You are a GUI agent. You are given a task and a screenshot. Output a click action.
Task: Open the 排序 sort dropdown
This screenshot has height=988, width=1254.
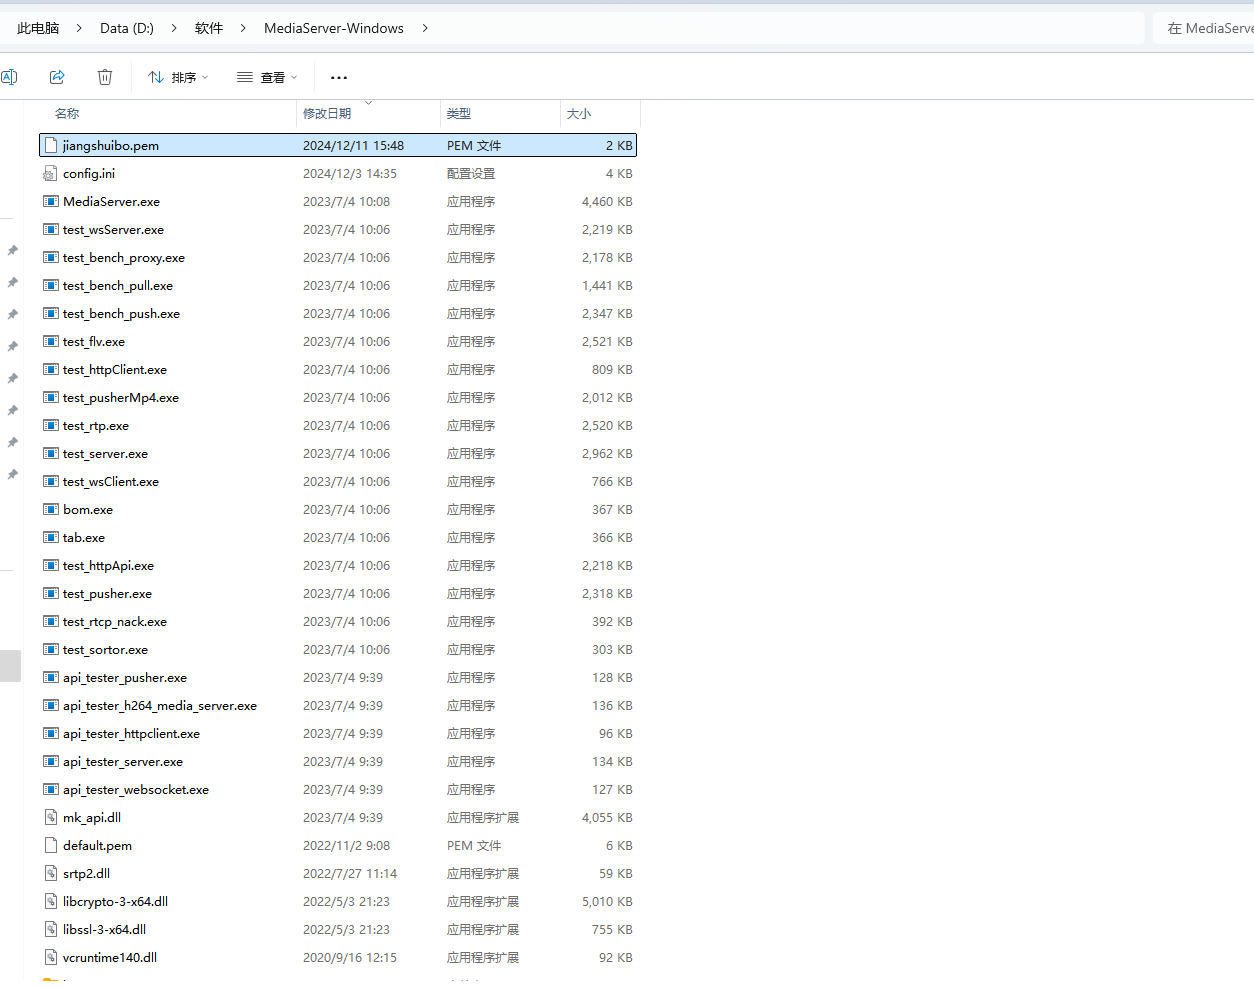(178, 77)
